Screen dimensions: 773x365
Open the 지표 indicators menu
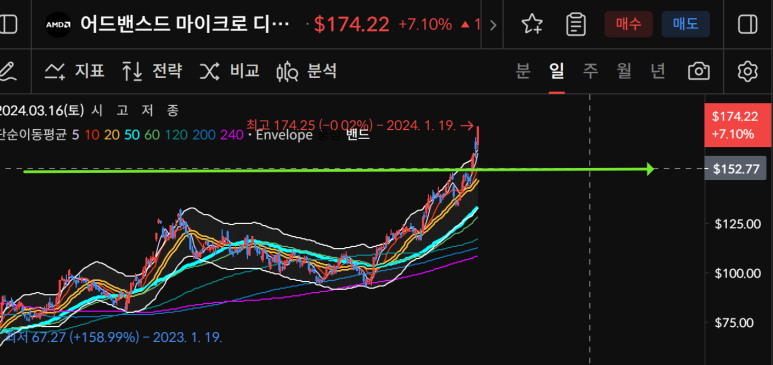[x=74, y=72]
